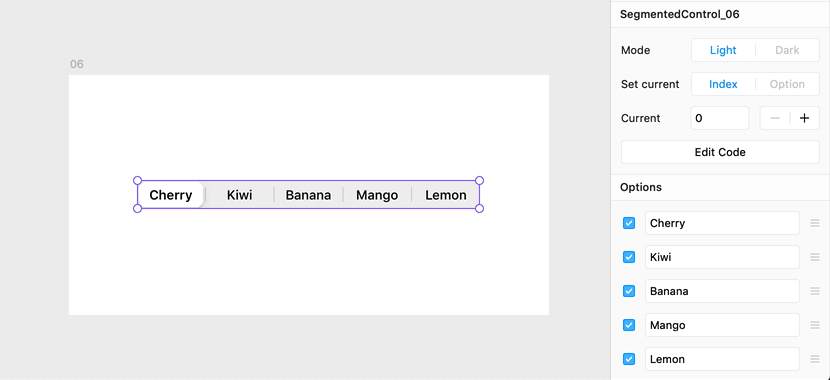Image resolution: width=830 pixels, height=380 pixels.
Task: Click the Current index input field
Action: 720,118
